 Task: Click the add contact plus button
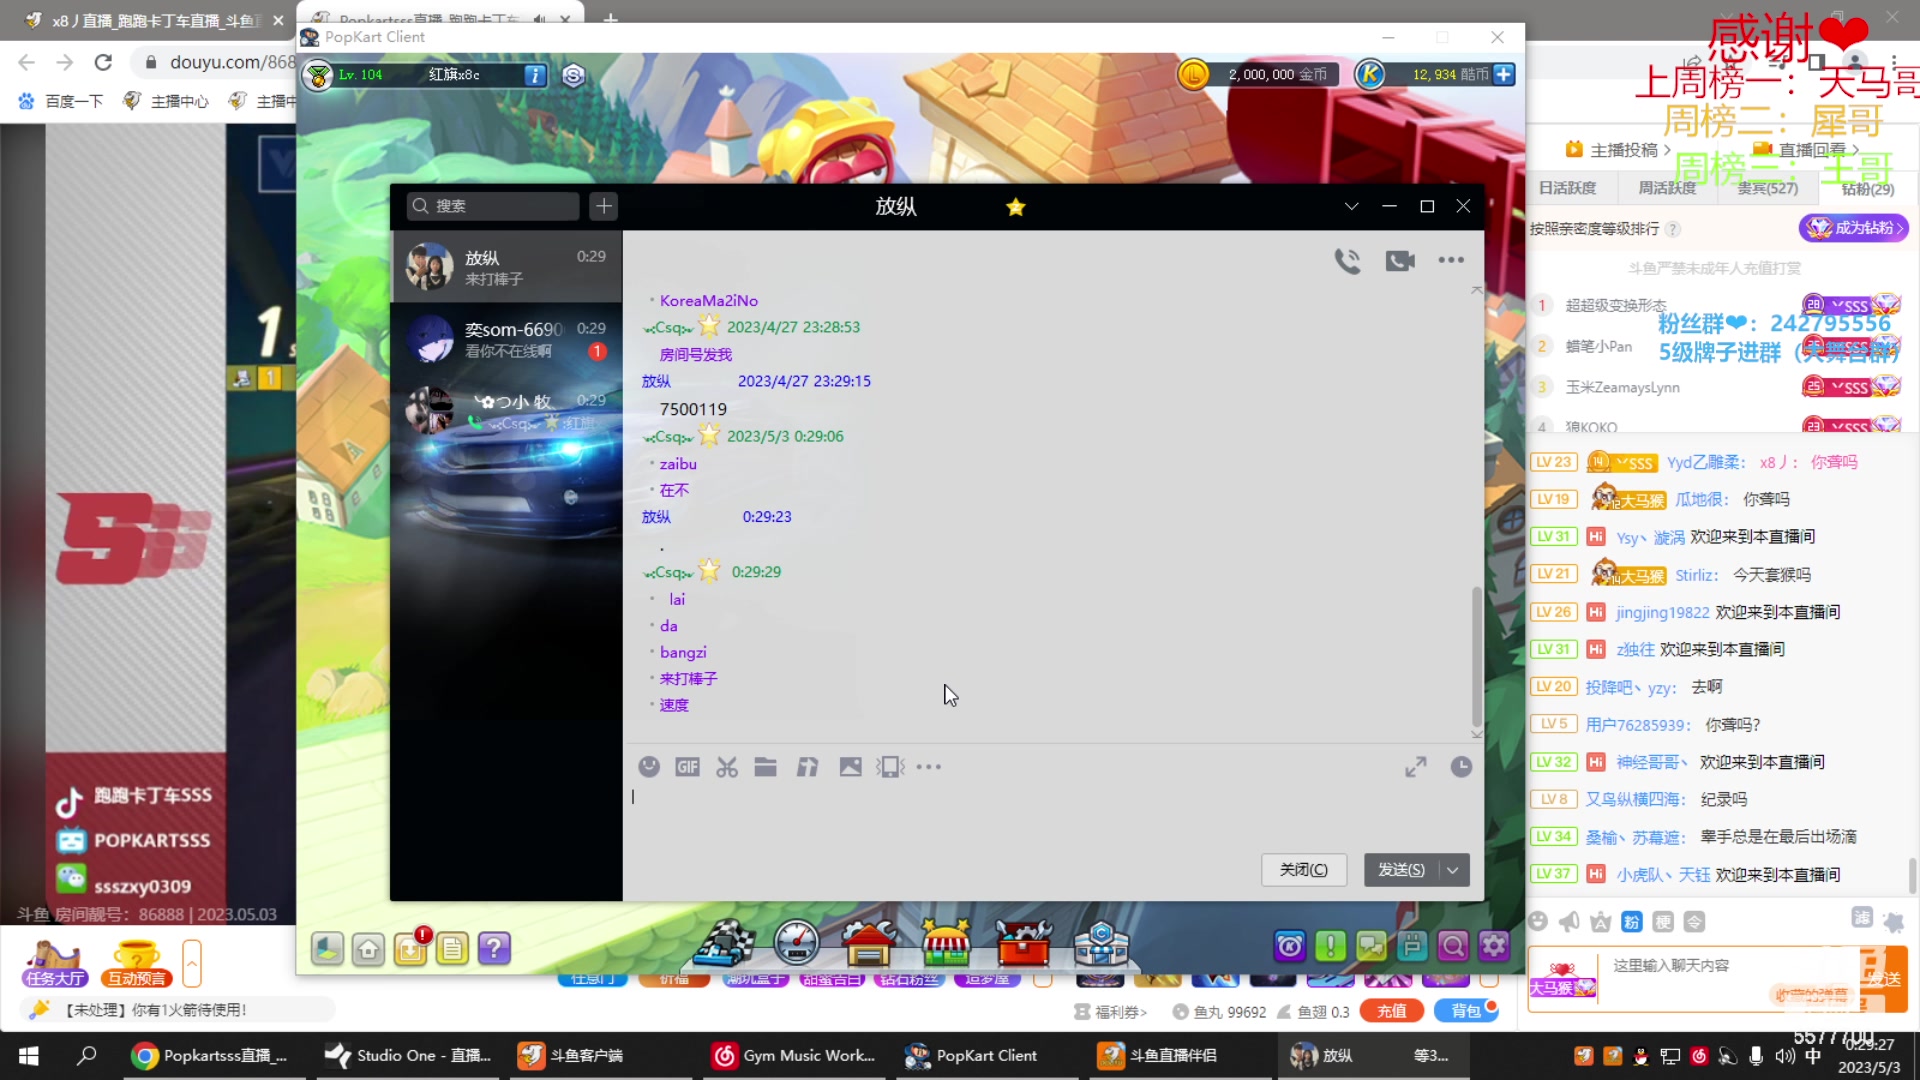pyautogui.click(x=603, y=206)
